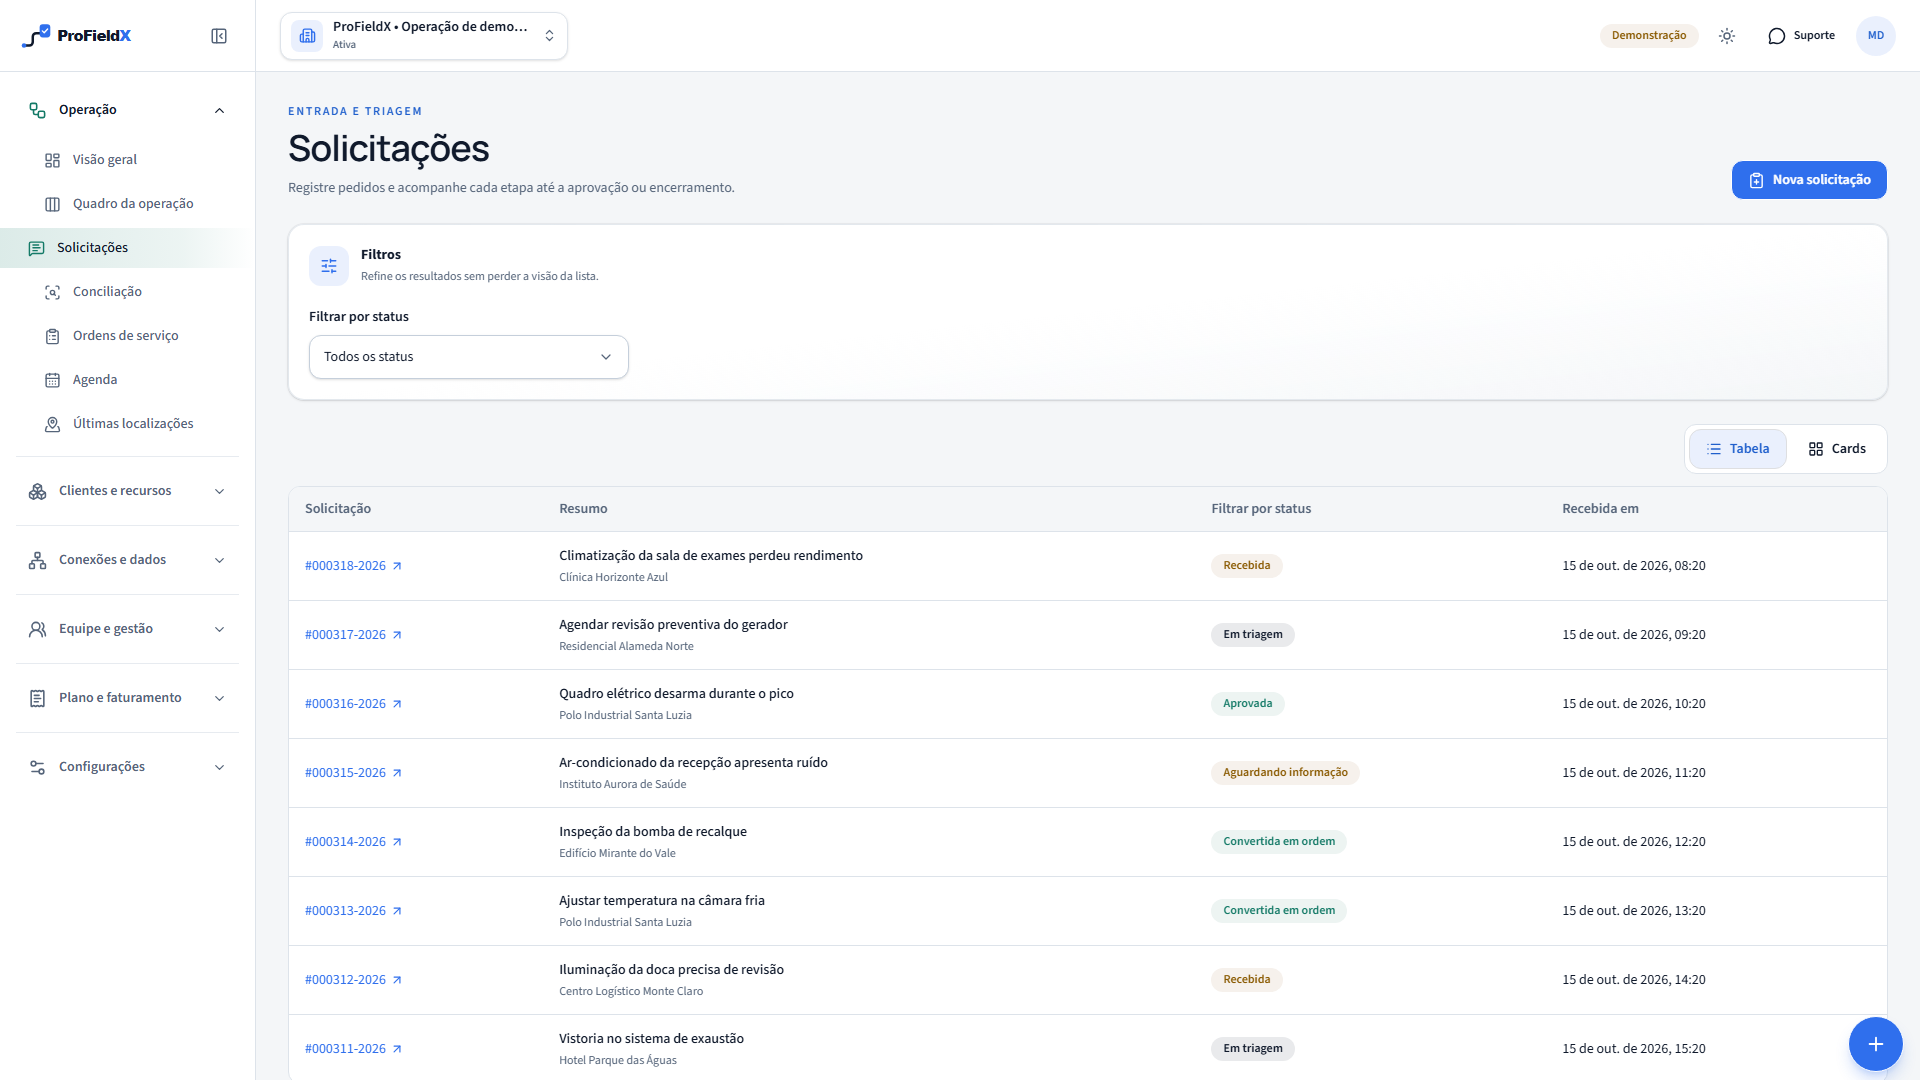
Task: Open external link icon for #000318-2026
Action: pos(397,566)
